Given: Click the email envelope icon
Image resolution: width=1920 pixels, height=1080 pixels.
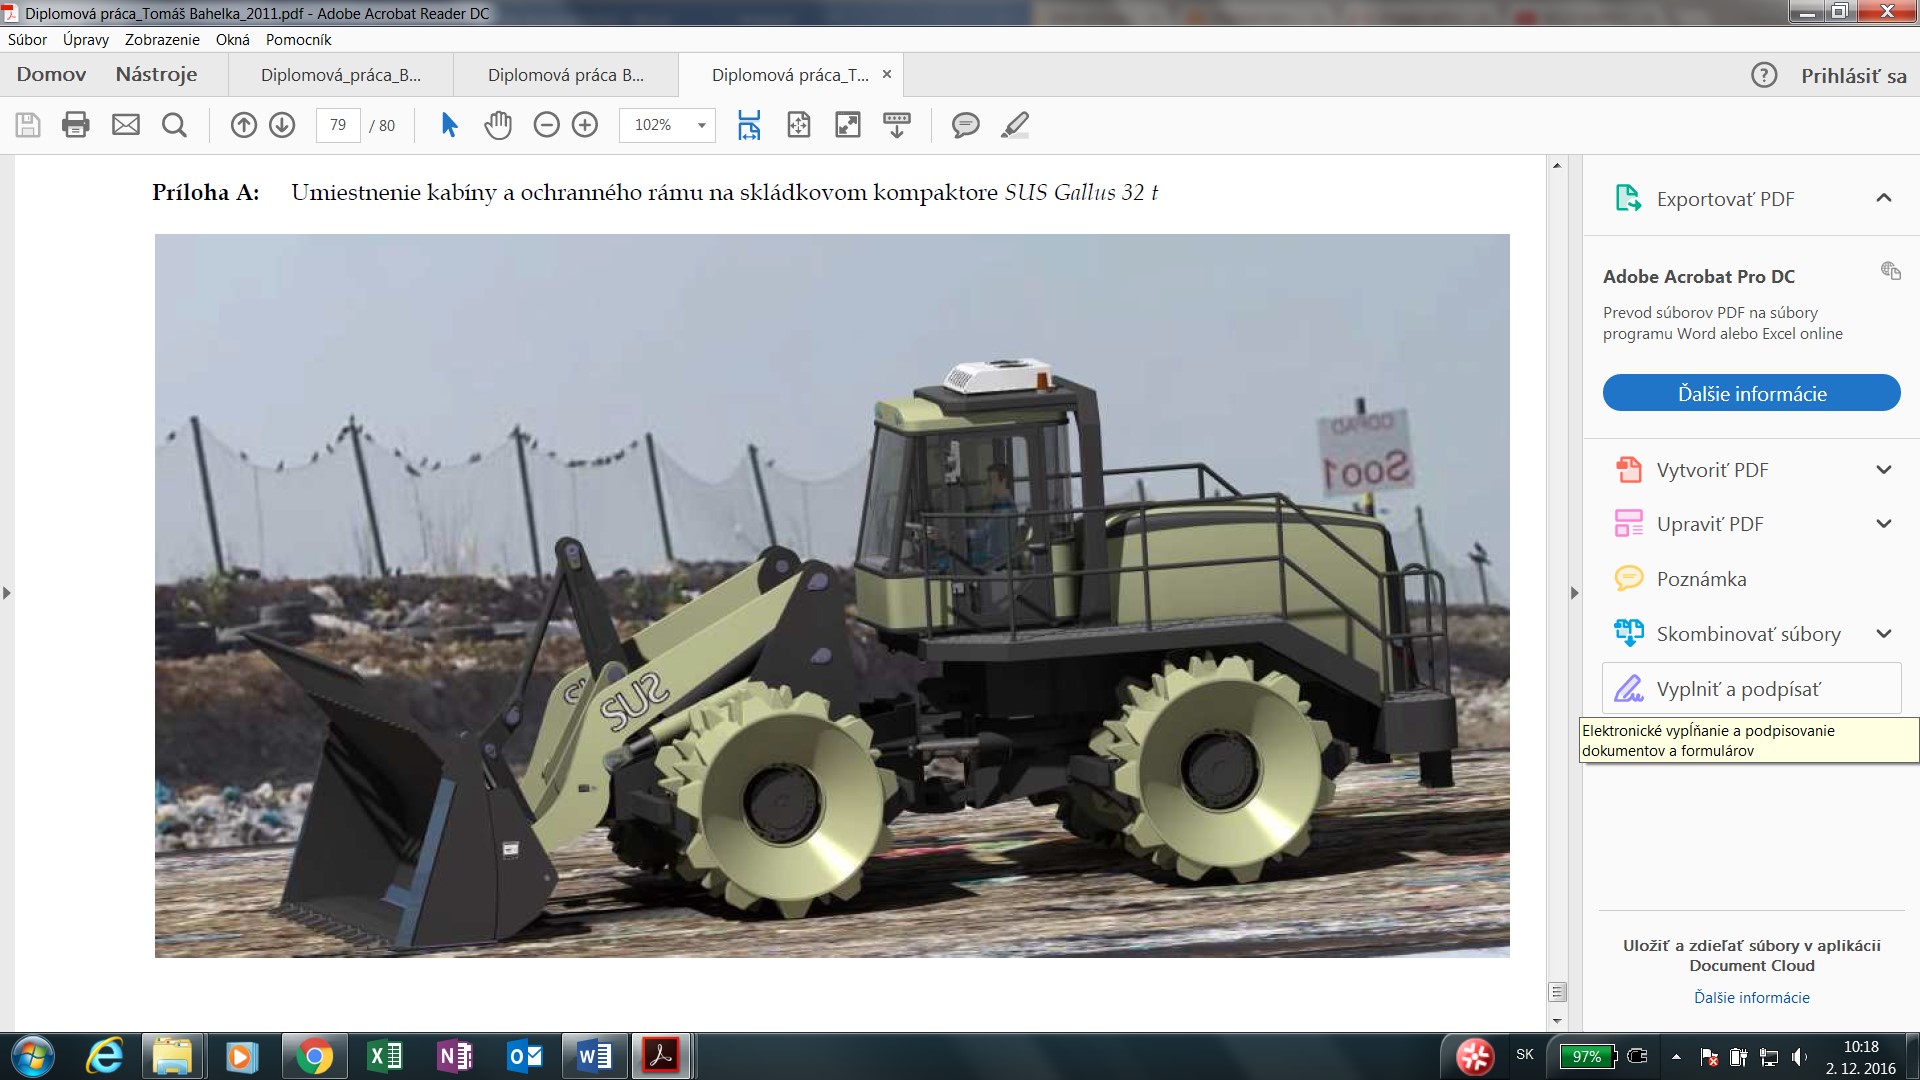Looking at the screenshot, I should pos(126,125).
